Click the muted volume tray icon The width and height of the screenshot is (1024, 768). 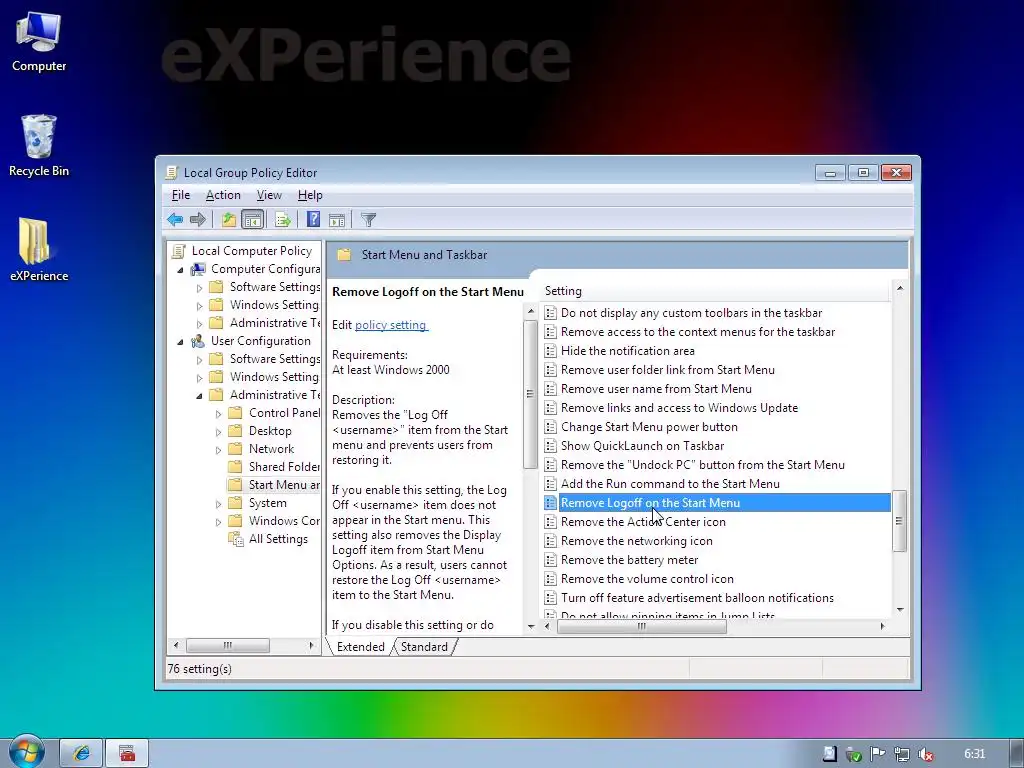(x=925, y=754)
